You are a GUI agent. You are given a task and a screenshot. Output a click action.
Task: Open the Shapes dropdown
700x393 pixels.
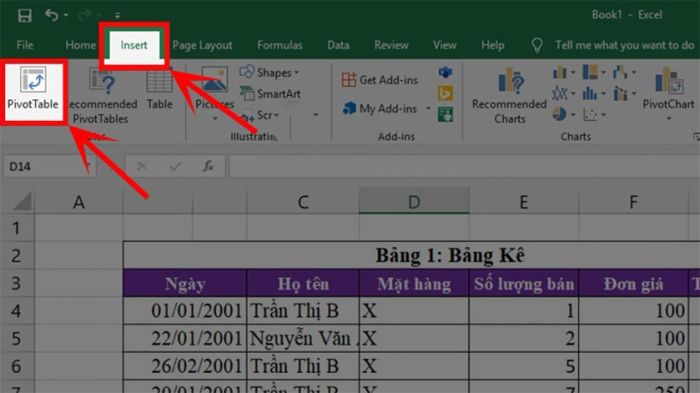[270, 72]
